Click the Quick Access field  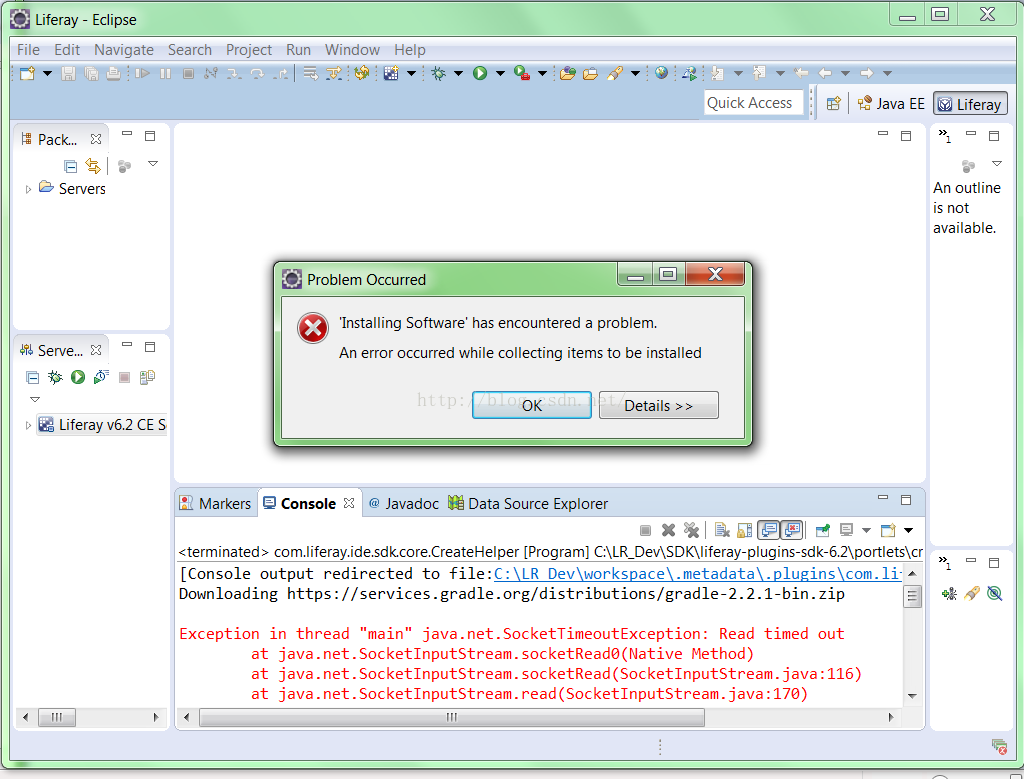pos(754,103)
